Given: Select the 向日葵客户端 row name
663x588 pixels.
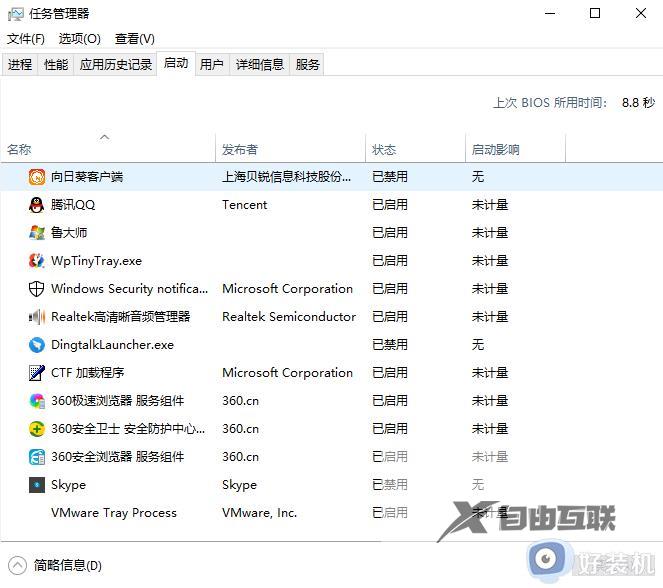Looking at the screenshot, I should tap(87, 177).
